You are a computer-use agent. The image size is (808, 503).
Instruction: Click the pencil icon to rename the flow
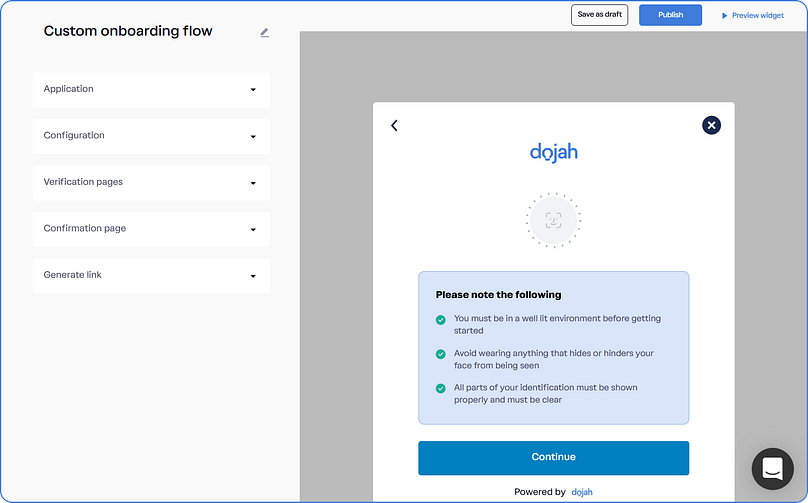pyautogui.click(x=264, y=33)
